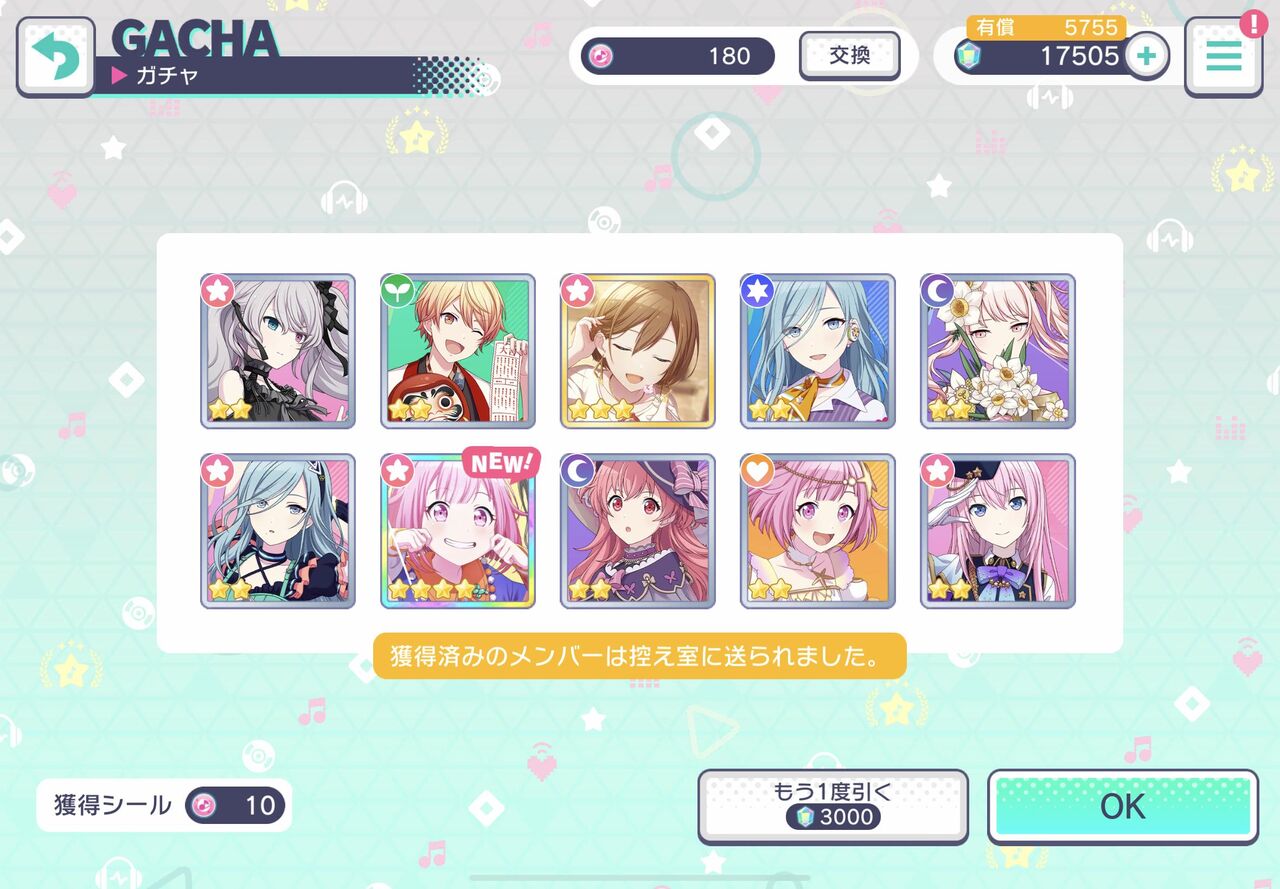Confirm results with the OK button
The height and width of the screenshot is (889, 1280).
coord(1122,806)
